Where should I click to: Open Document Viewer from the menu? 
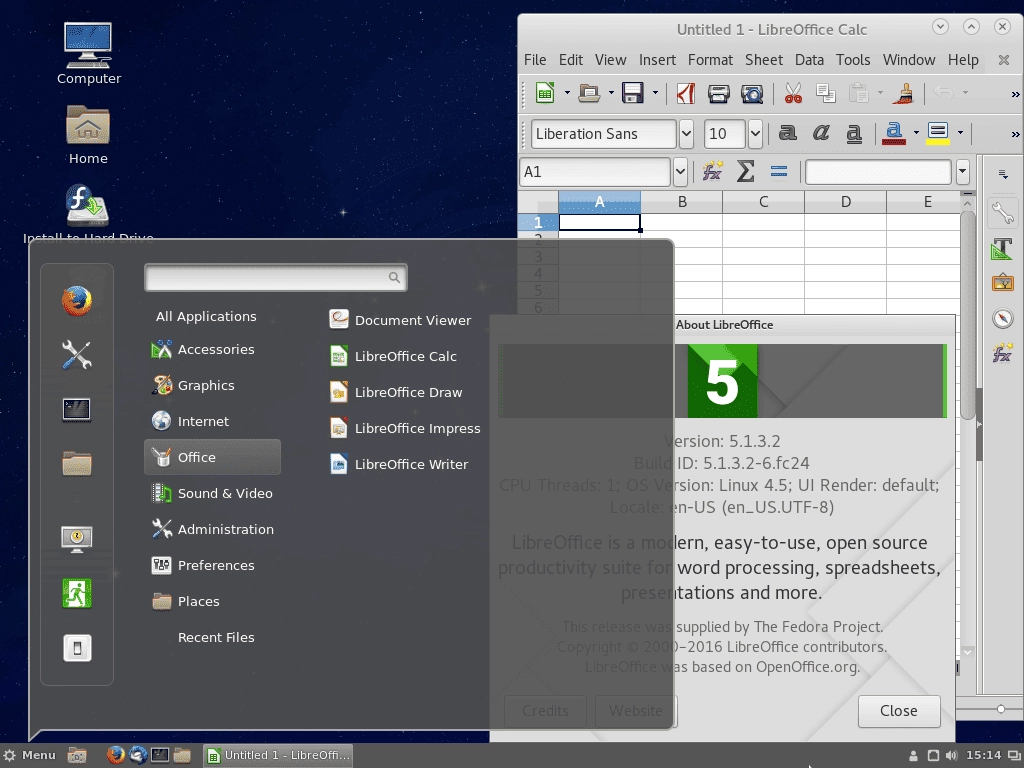click(x=400, y=320)
